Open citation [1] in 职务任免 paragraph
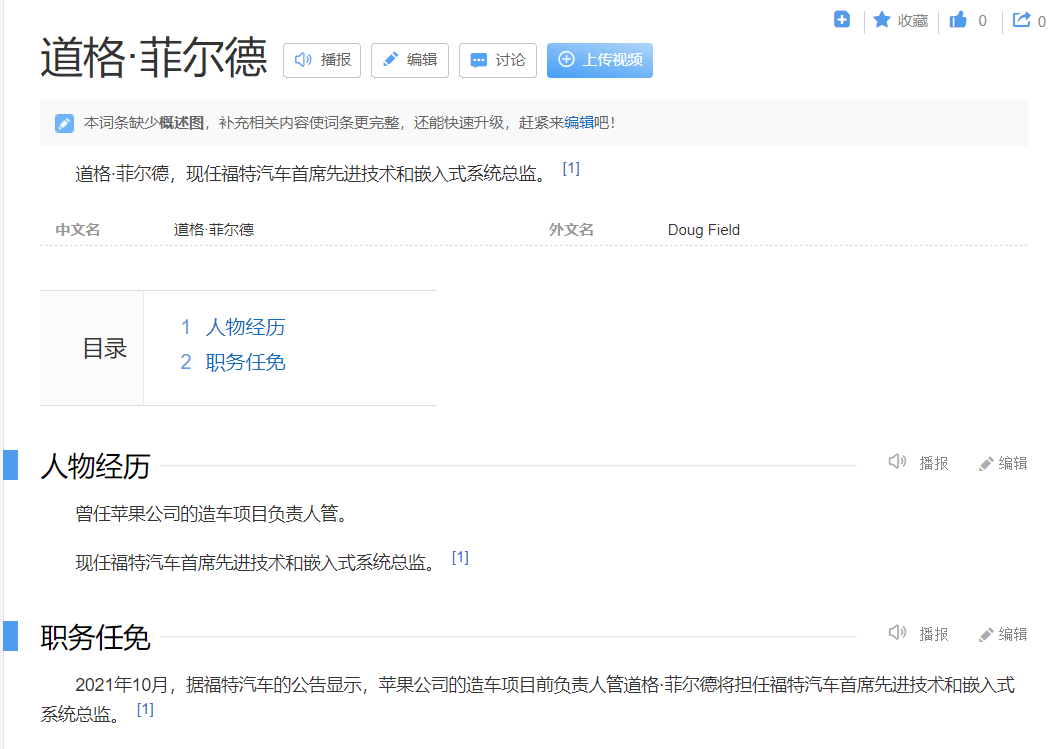The image size is (1057, 749). (x=145, y=709)
